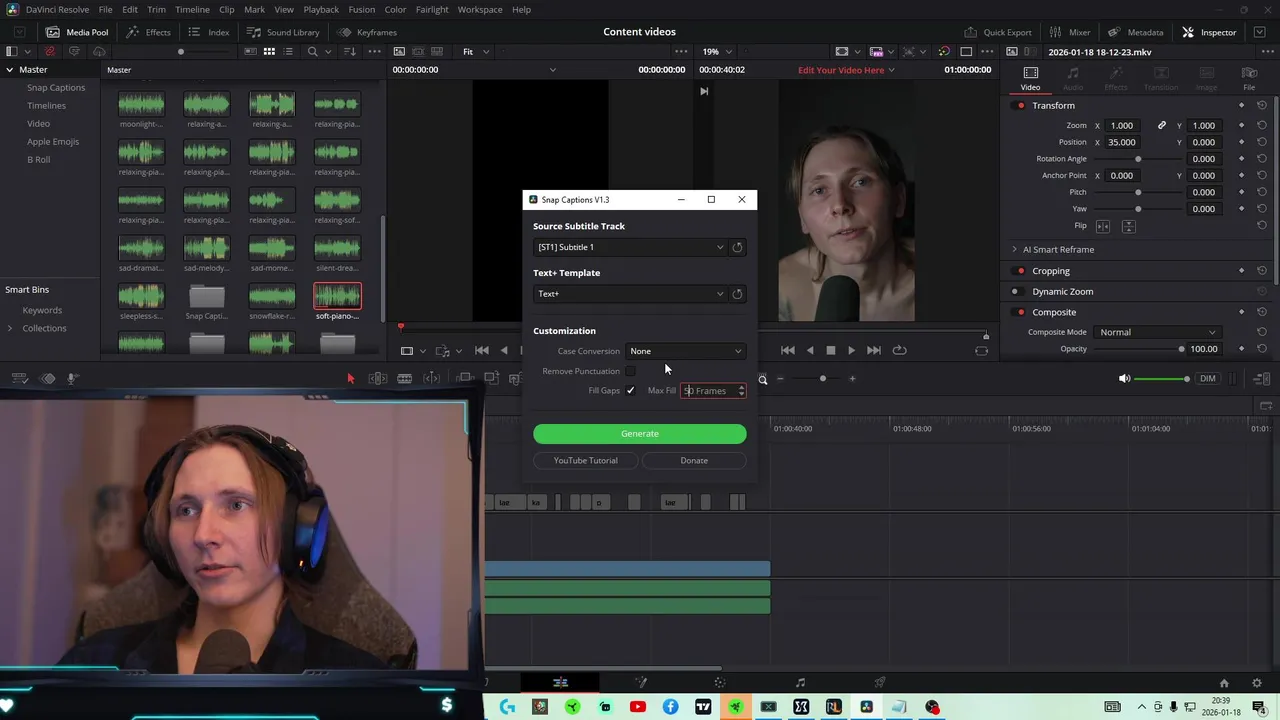Open Case Conversion dropdown

click(x=685, y=351)
